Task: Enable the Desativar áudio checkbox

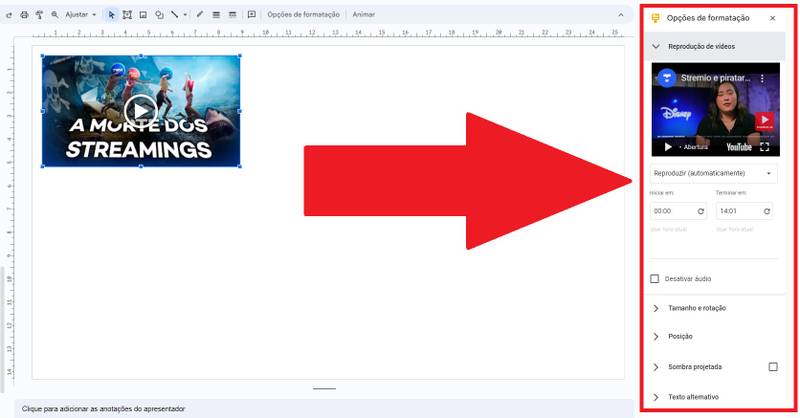Action: coord(655,279)
